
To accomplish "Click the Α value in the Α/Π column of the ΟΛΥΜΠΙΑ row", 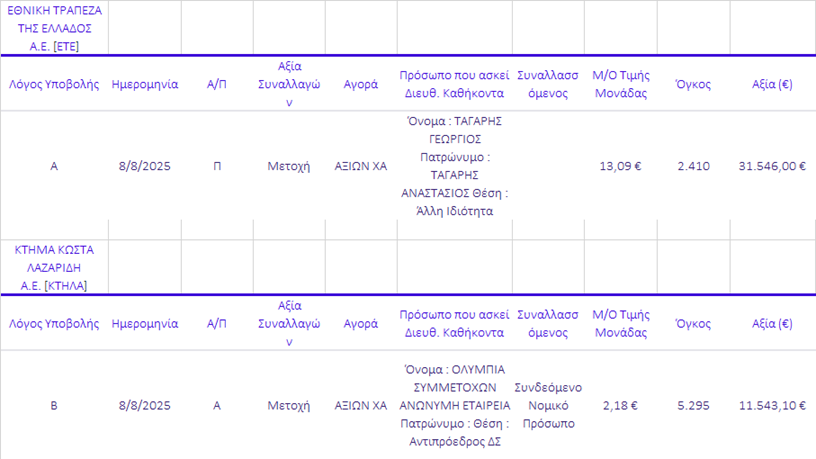I will pos(217,405).
